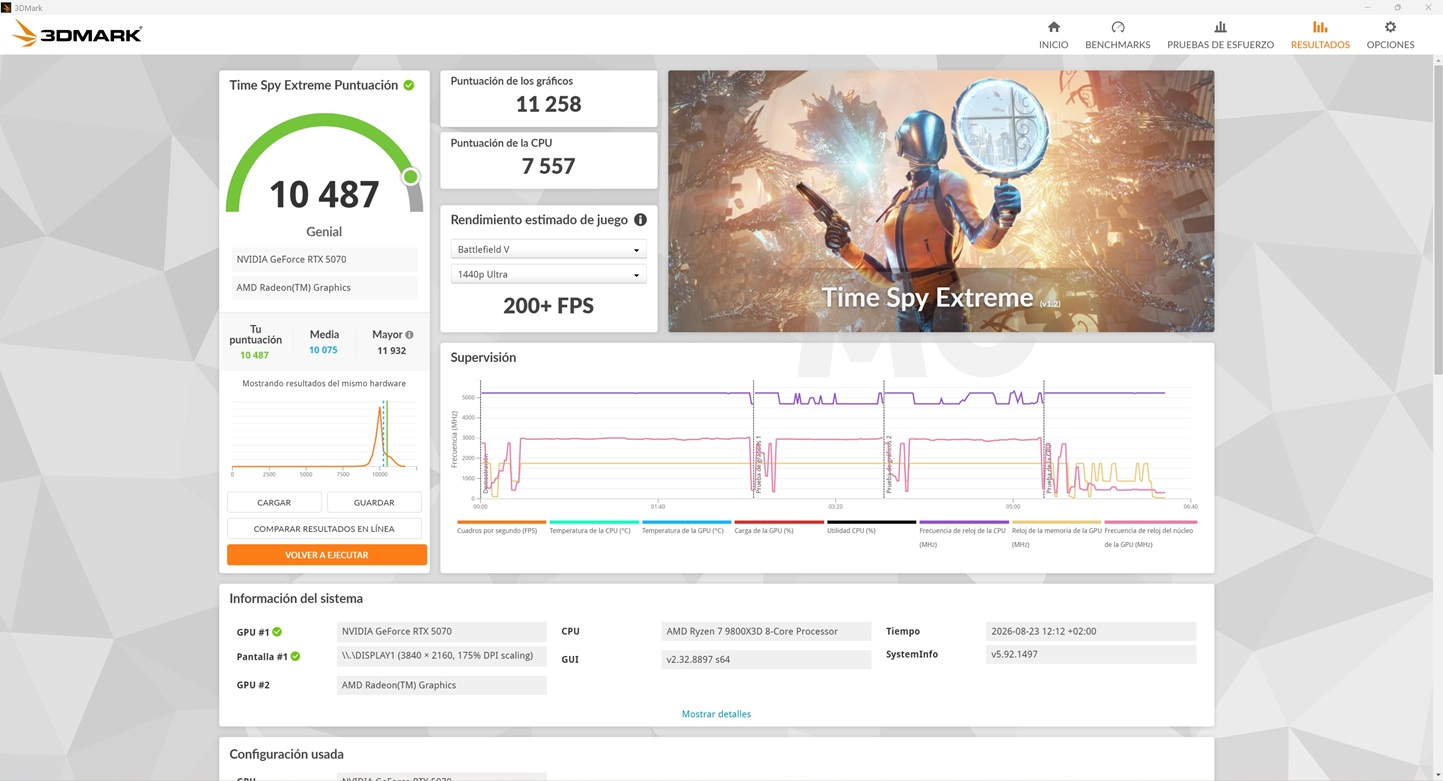Click the score distribution histogram
Viewport: 1443px width, 781px height.
point(324,437)
